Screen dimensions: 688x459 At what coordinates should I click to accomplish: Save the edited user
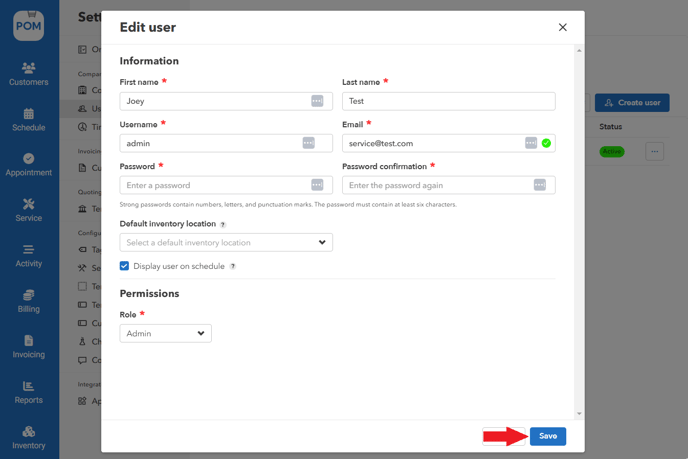pyautogui.click(x=548, y=436)
